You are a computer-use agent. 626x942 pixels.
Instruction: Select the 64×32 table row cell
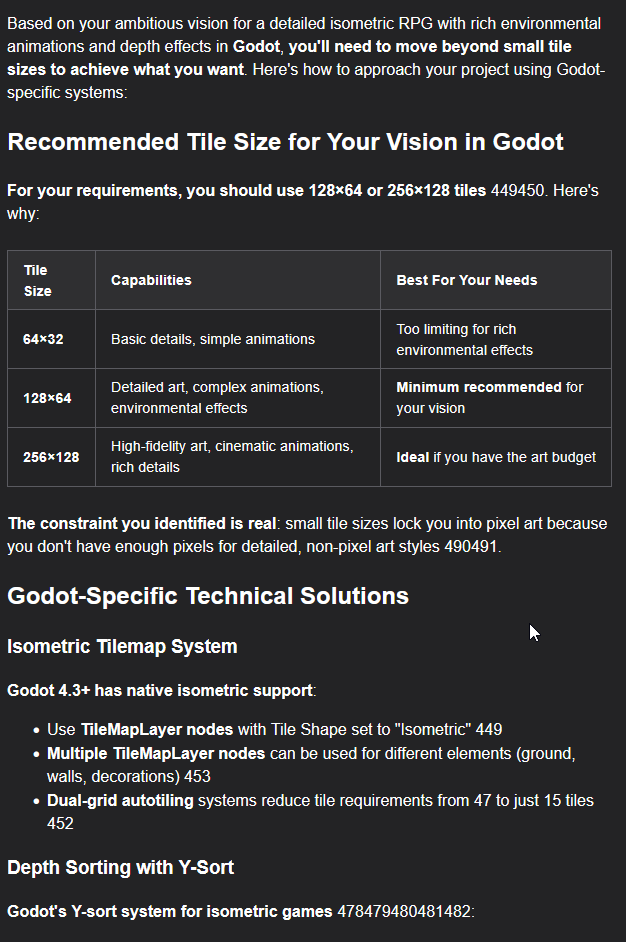click(x=43, y=339)
